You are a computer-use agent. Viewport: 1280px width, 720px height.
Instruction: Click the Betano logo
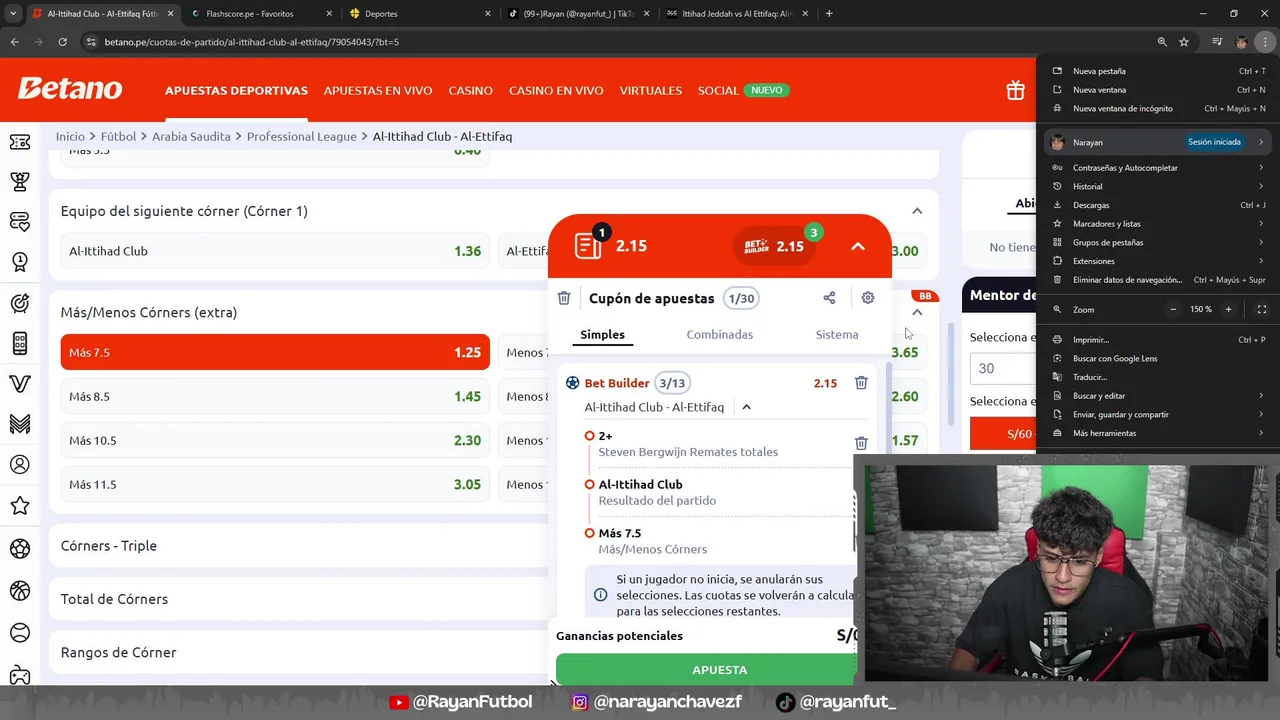[x=70, y=89]
